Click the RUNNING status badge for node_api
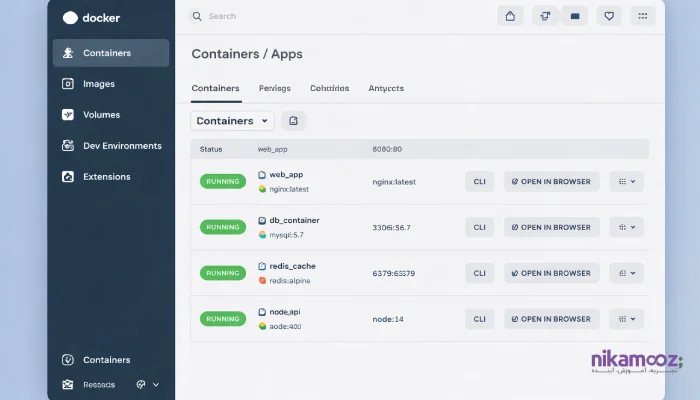Screen dimensions: 700x400 click(223, 319)
